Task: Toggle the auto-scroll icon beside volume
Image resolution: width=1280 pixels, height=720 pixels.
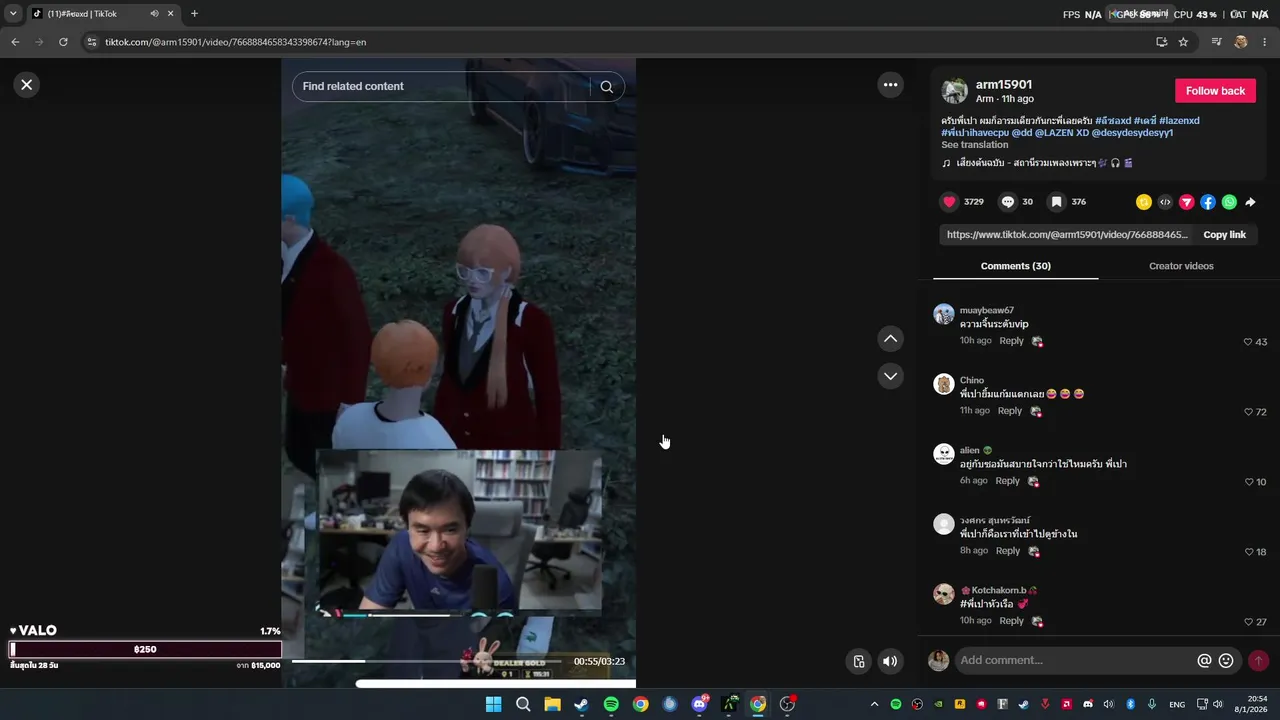Action: coord(858,661)
